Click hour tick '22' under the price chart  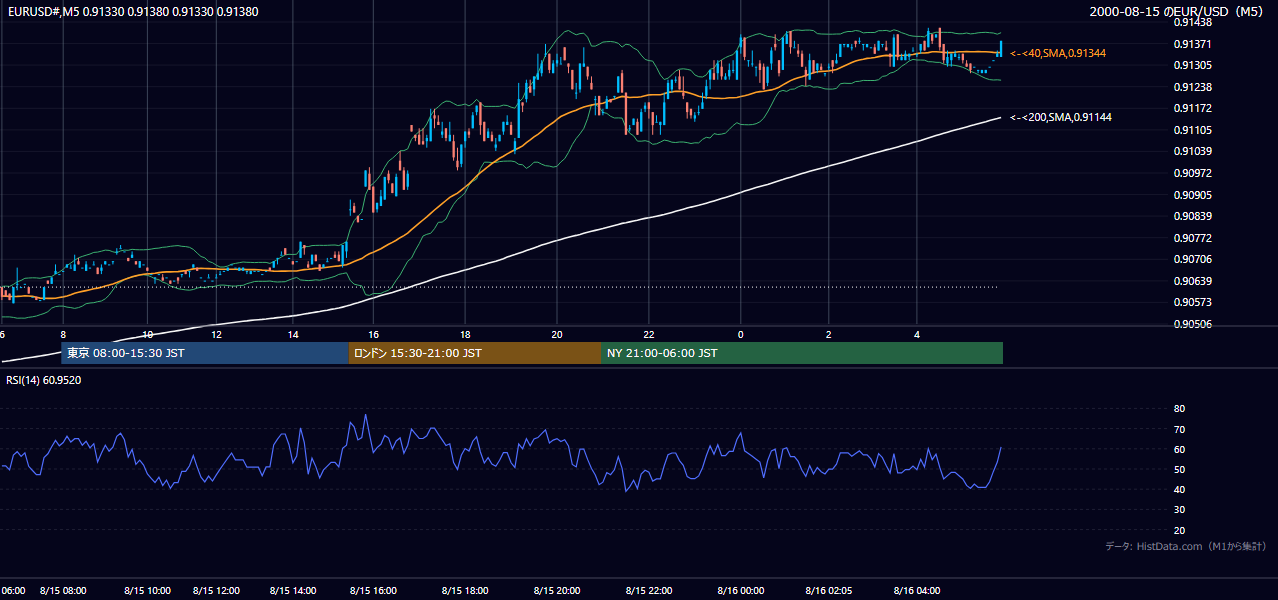649,335
